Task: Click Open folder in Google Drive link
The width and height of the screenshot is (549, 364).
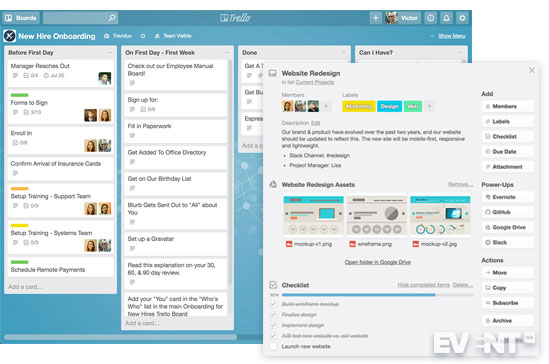Action: pyautogui.click(x=378, y=262)
